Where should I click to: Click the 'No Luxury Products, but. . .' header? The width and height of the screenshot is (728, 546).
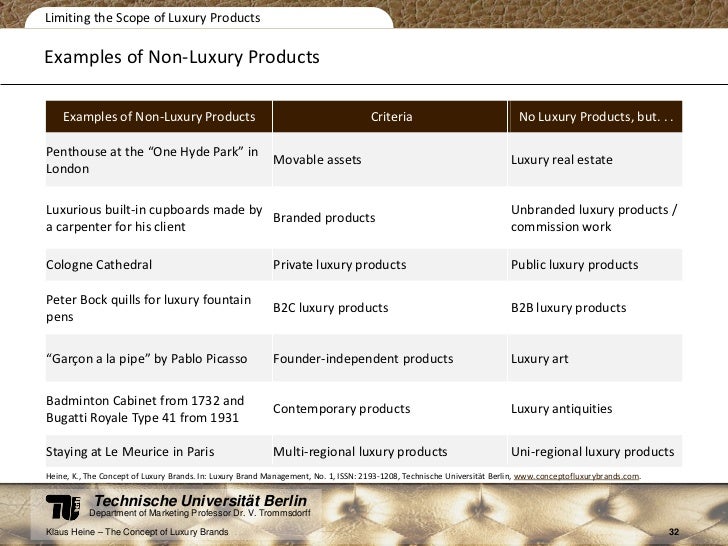coord(595,117)
